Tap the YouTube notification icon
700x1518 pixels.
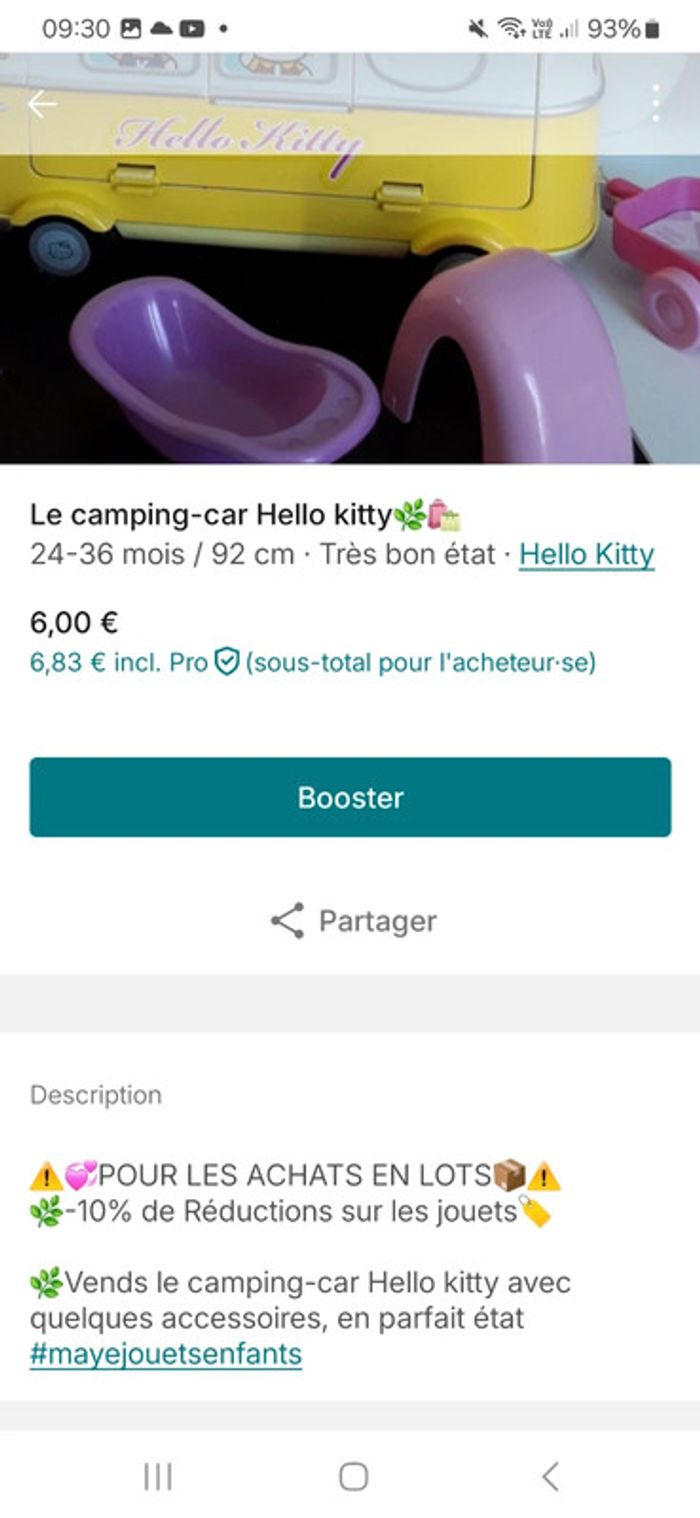tap(191, 28)
